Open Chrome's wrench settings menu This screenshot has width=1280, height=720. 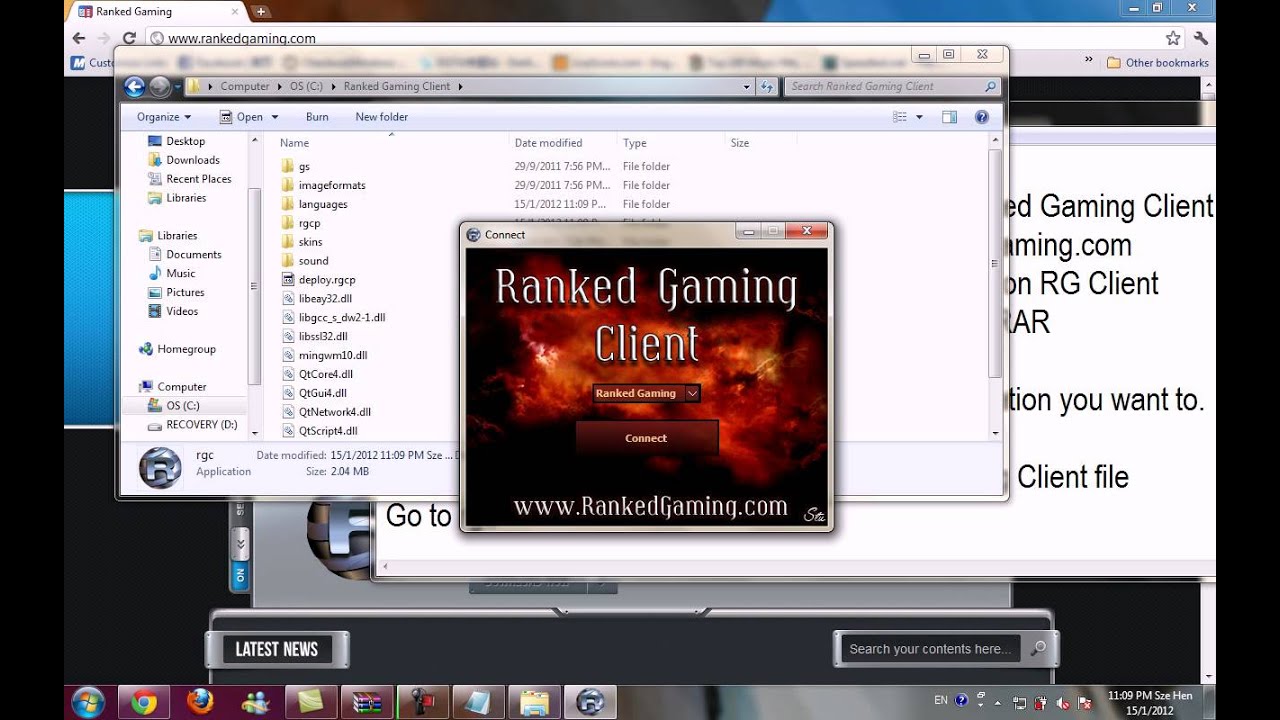click(1201, 38)
